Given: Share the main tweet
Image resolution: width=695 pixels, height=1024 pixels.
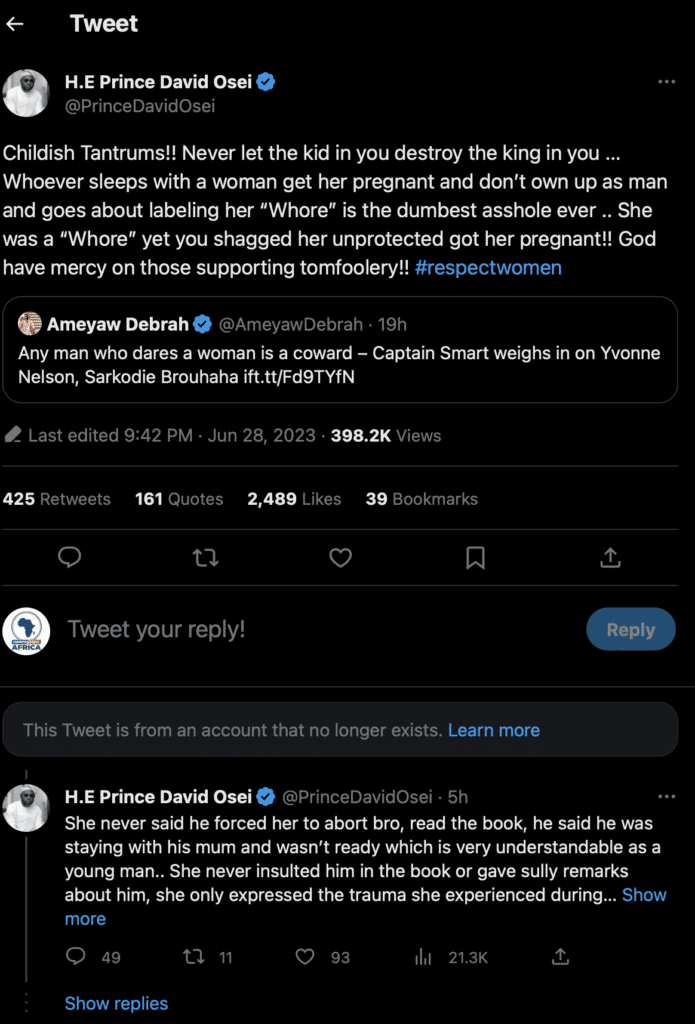Looking at the screenshot, I should 611,557.
